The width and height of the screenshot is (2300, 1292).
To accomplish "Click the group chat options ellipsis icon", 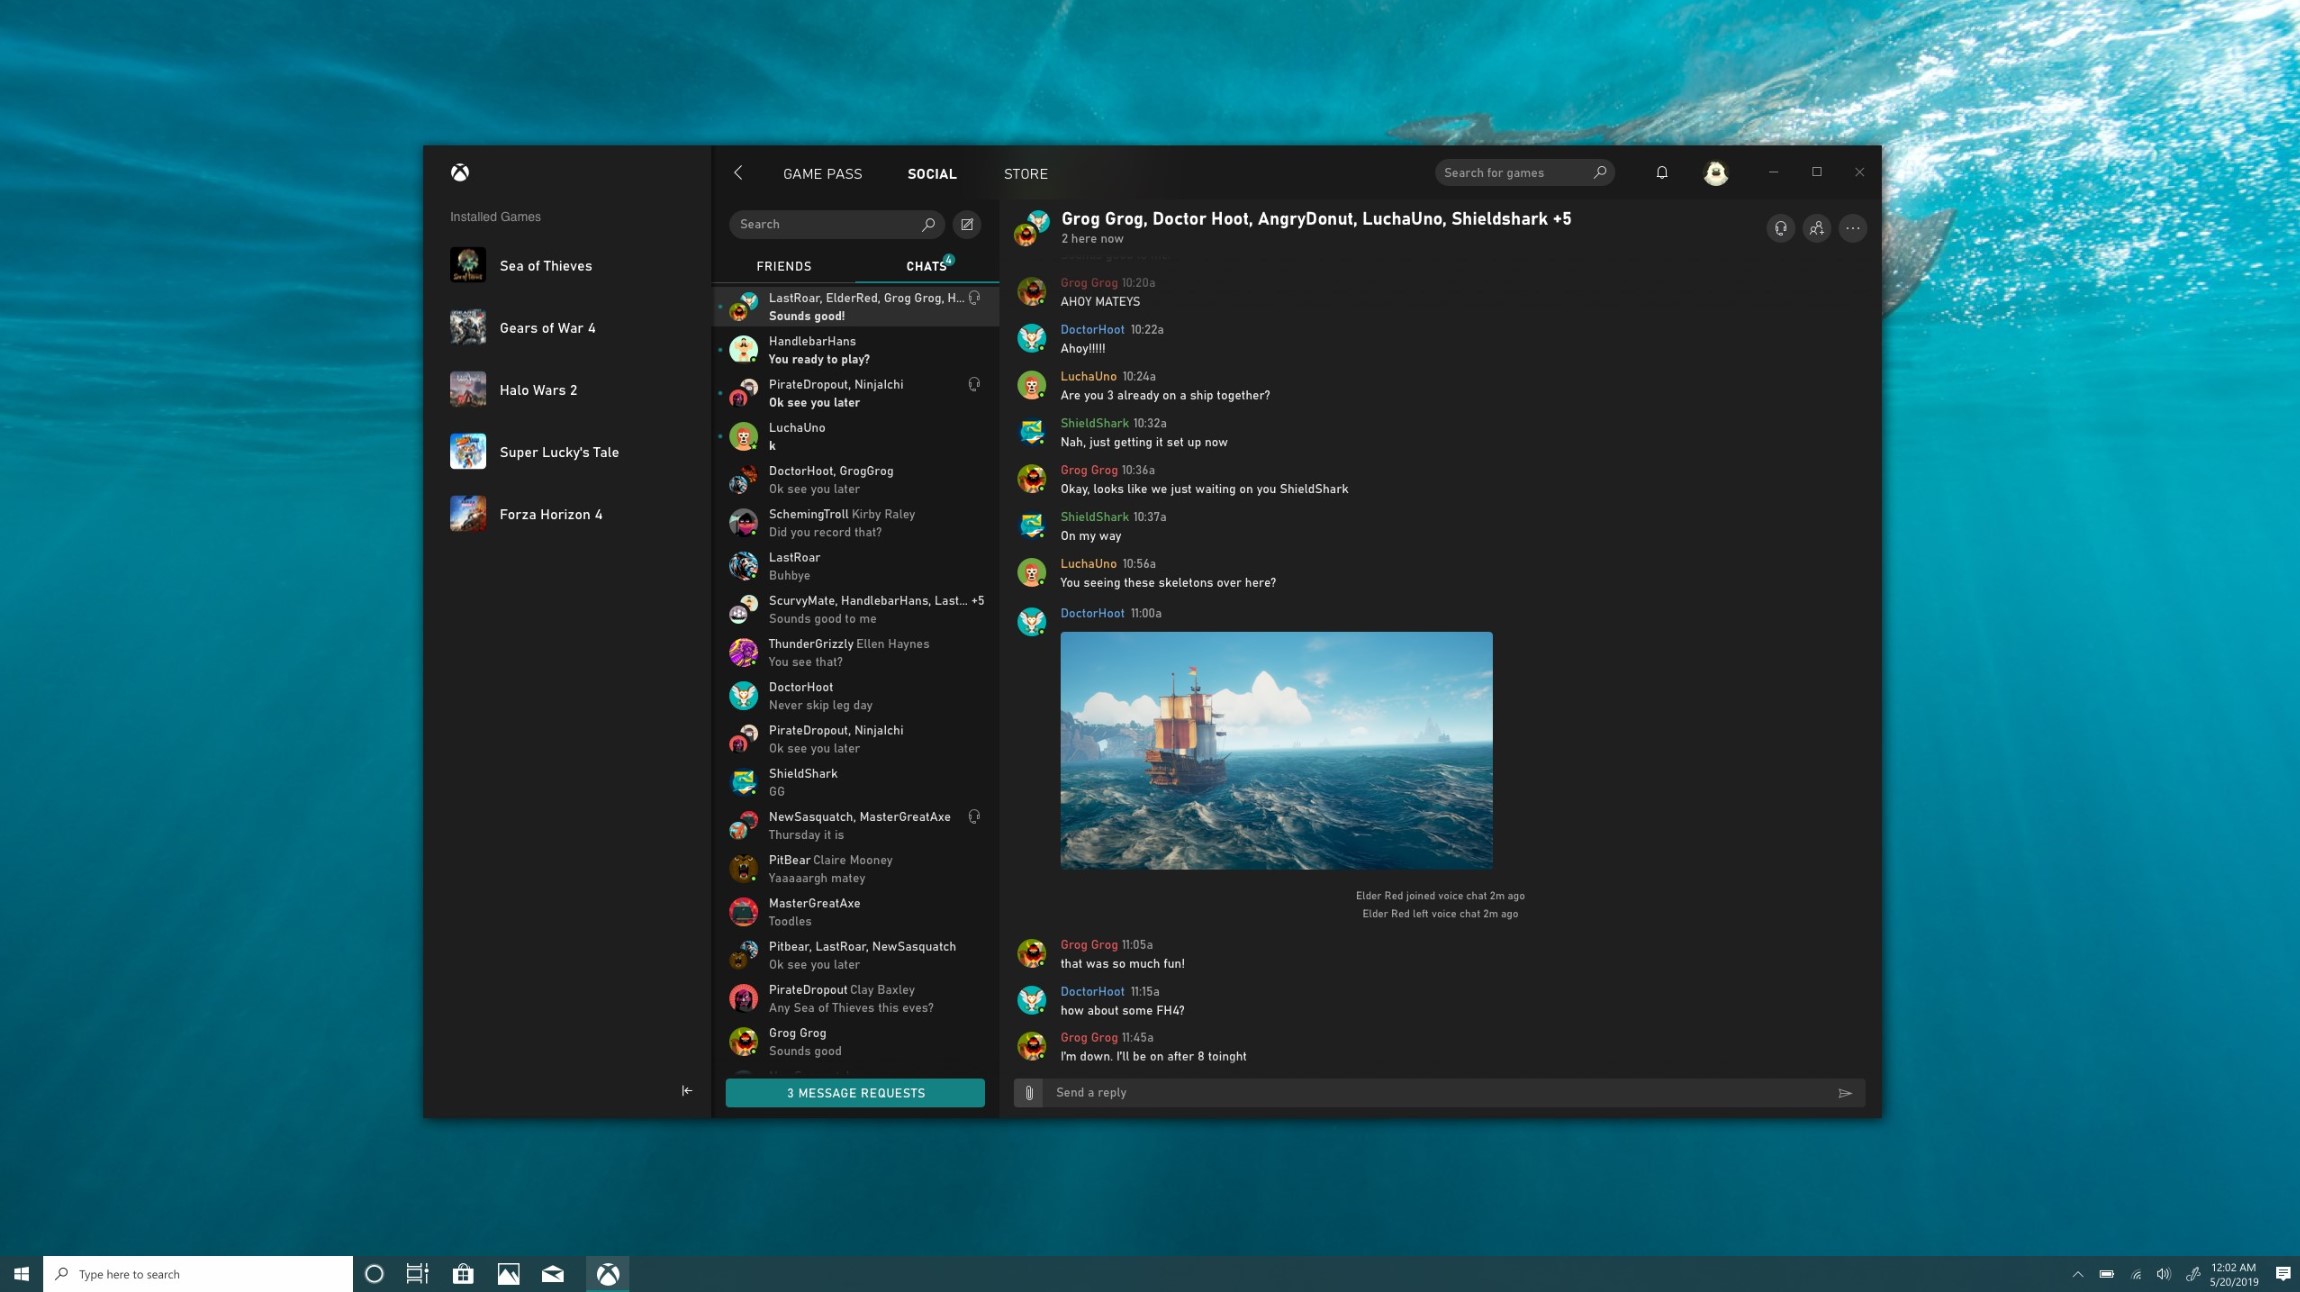I will click(1853, 227).
